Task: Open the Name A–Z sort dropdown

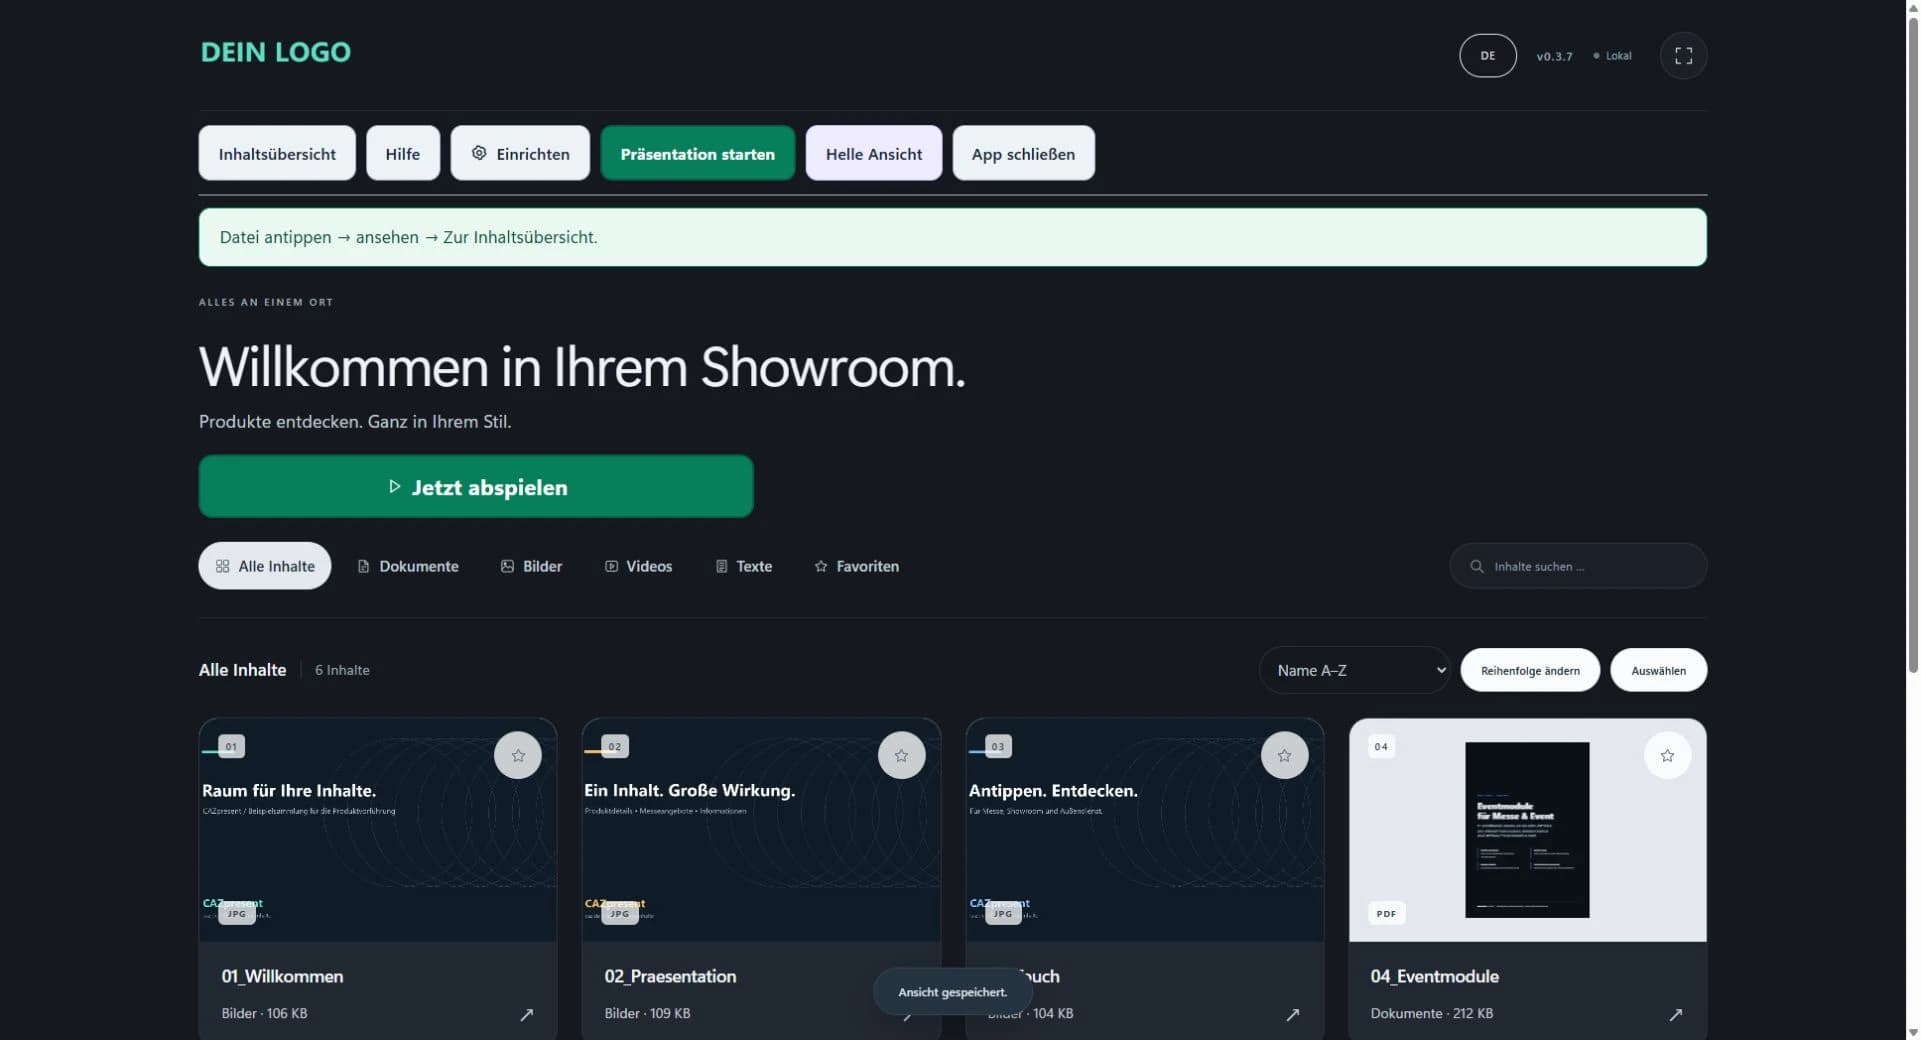Action: [x=1354, y=670]
